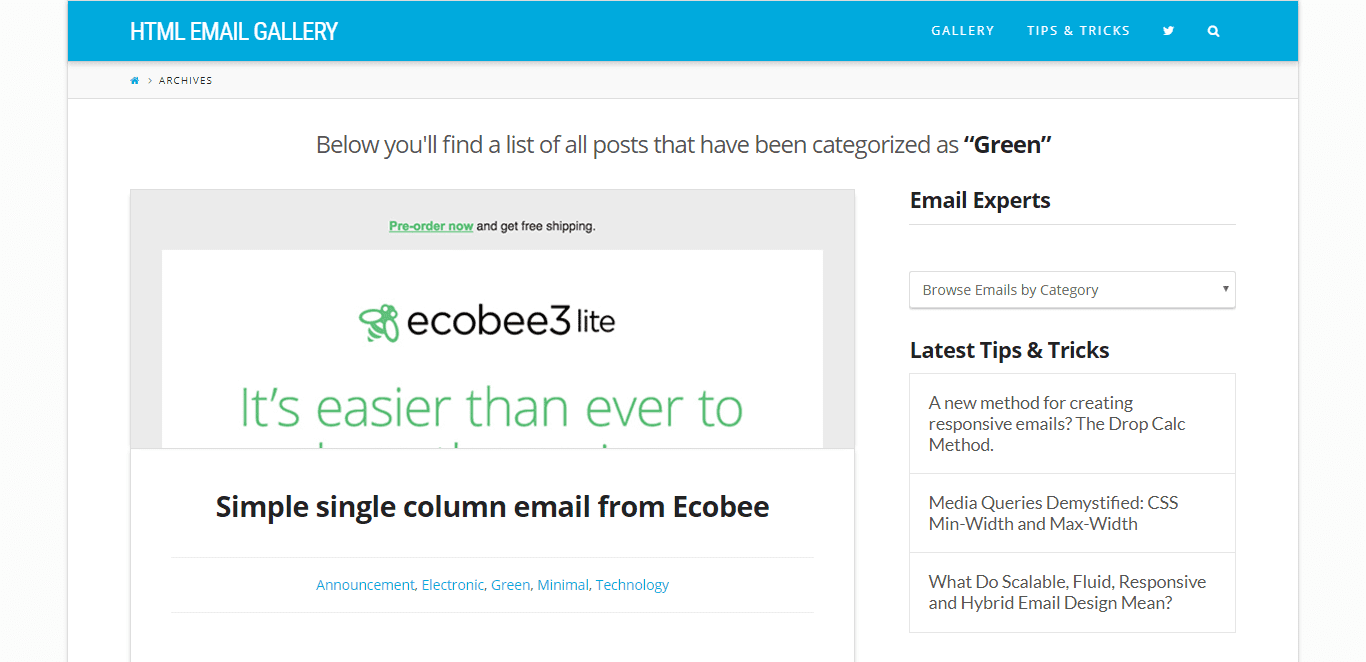The width and height of the screenshot is (1366, 662).
Task: Open the 'Simple single column email from Ecobee' post title
Action: 492,507
